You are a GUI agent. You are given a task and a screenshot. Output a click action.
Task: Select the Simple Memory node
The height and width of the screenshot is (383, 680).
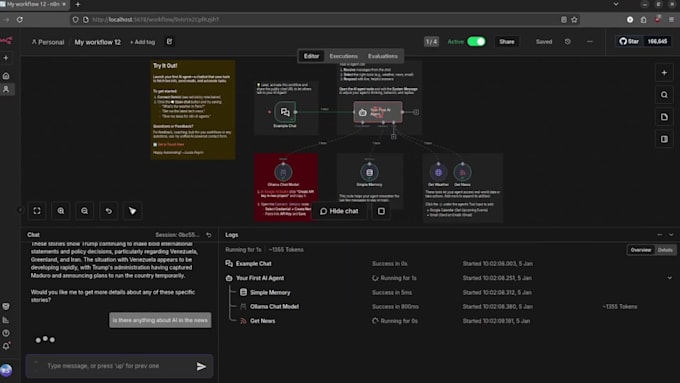[369, 172]
